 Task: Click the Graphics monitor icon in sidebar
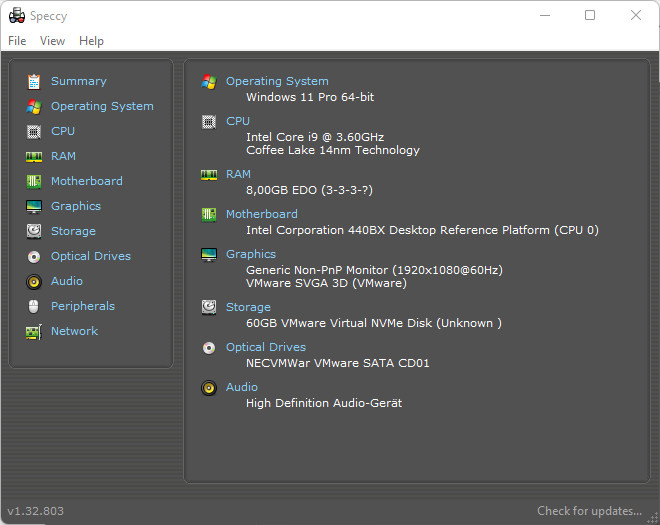(x=34, y=206)
